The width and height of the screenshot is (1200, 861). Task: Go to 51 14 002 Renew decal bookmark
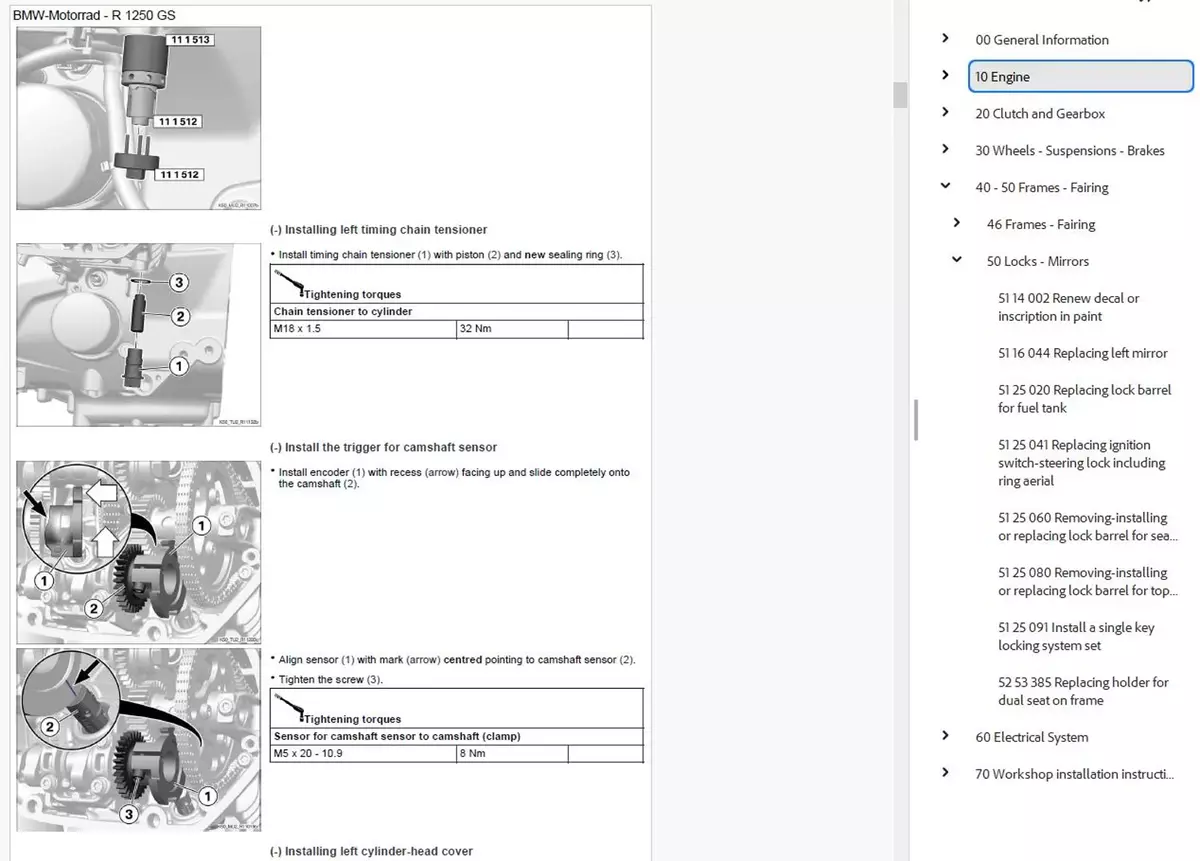pos(1068,307)
